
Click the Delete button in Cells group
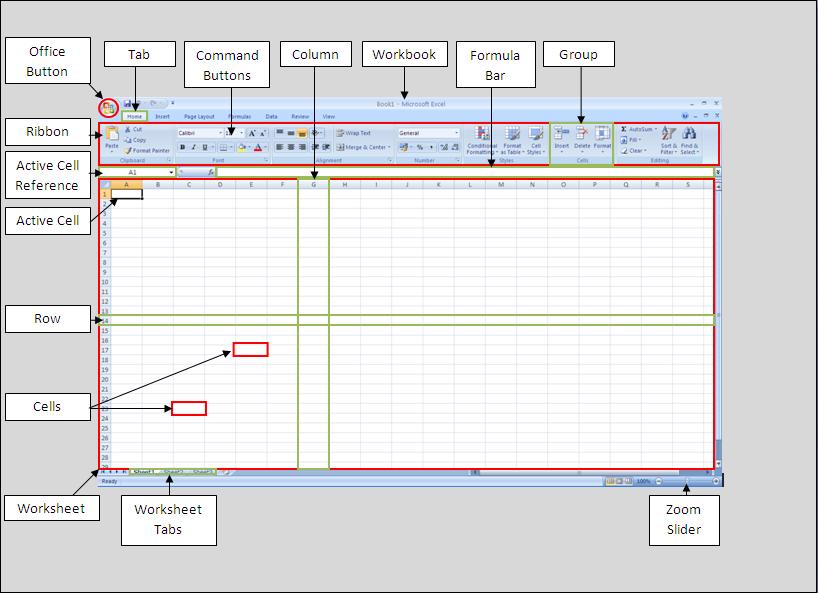pos(582,135)
